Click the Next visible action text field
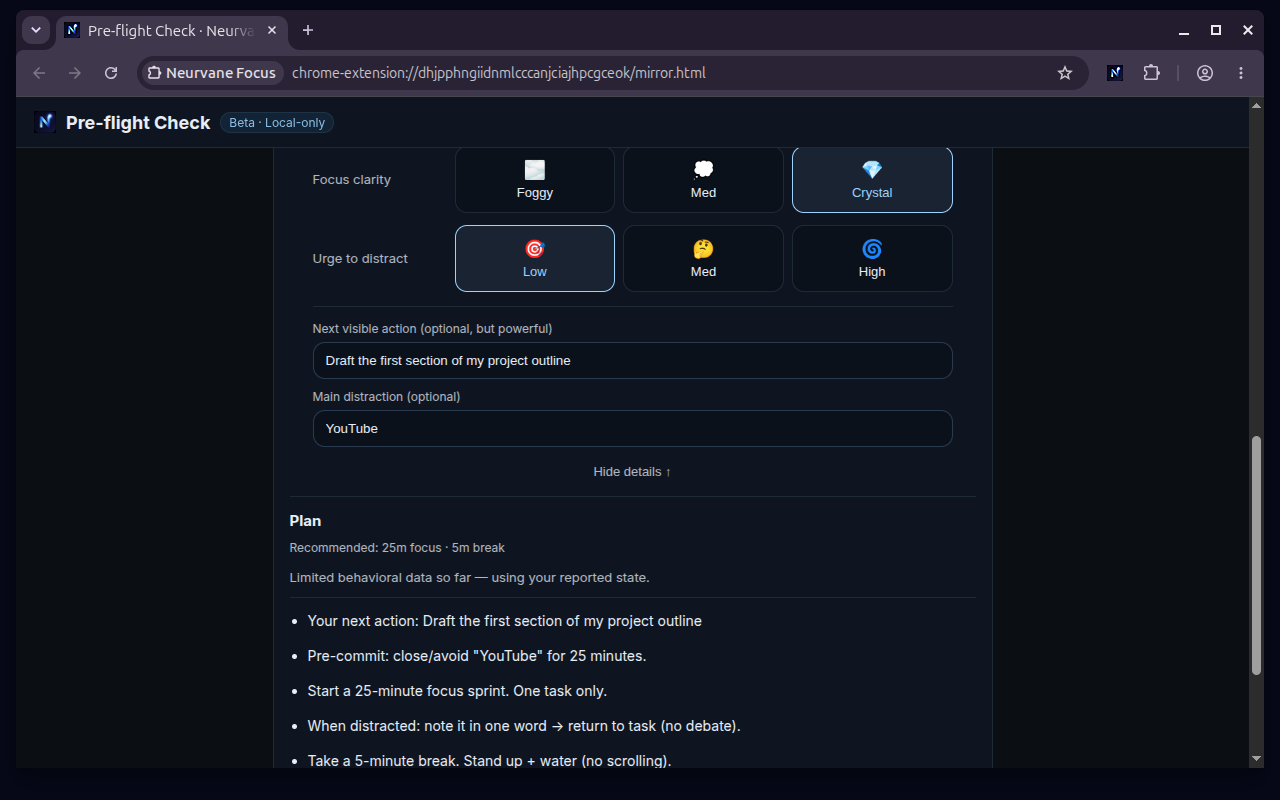The image size is (1280, 800). click(632, 360)
